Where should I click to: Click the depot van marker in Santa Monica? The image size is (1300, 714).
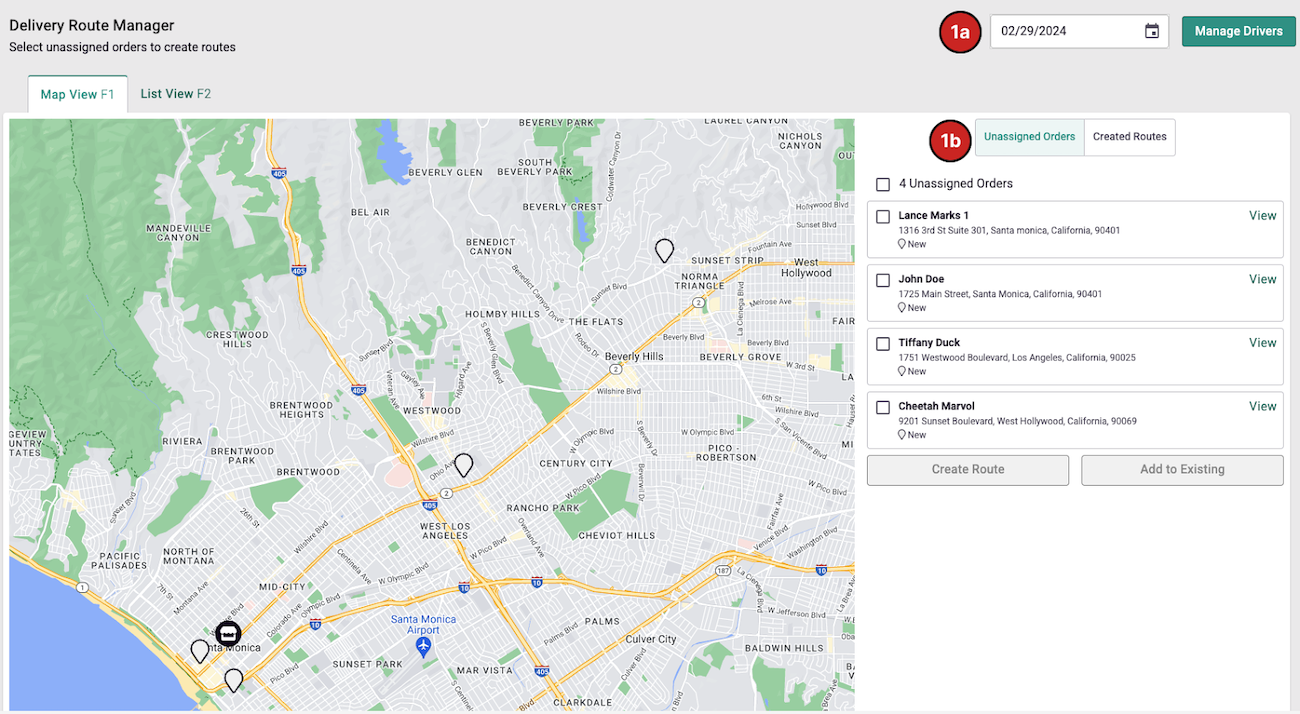coord(228,633)
